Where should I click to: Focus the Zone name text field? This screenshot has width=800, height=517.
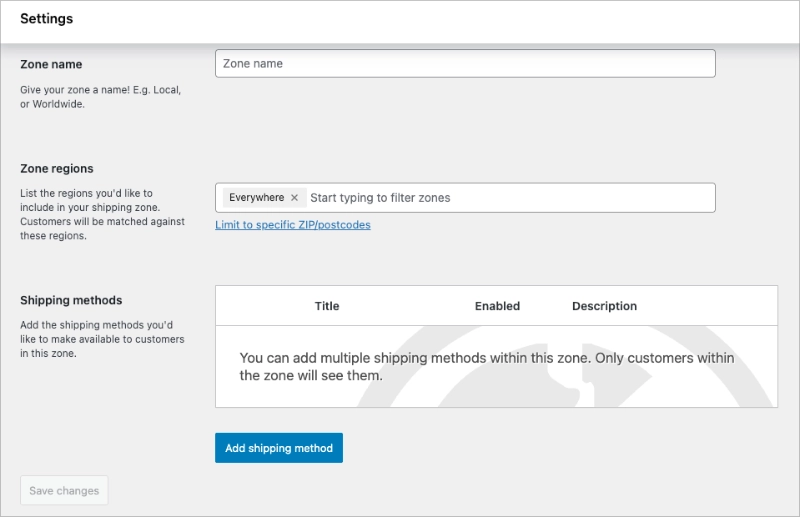coord(465,64)
